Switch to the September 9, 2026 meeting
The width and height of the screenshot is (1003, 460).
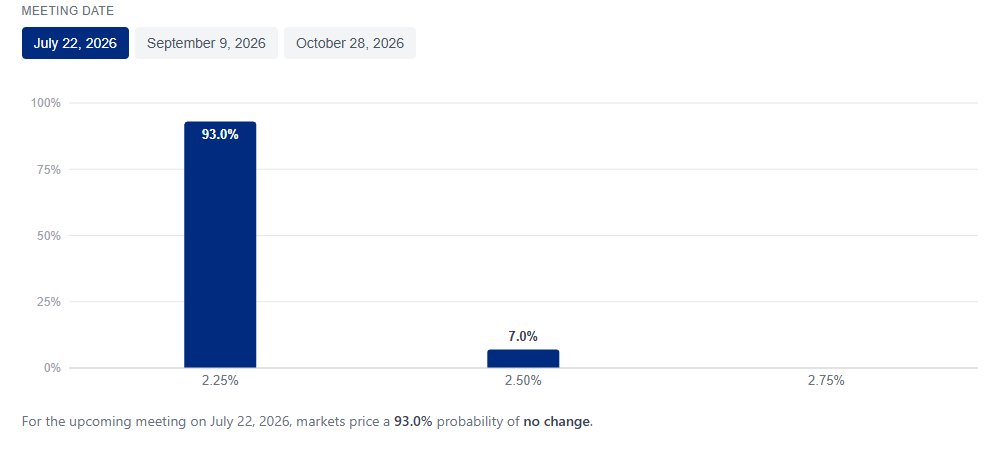tap(206, 43)
